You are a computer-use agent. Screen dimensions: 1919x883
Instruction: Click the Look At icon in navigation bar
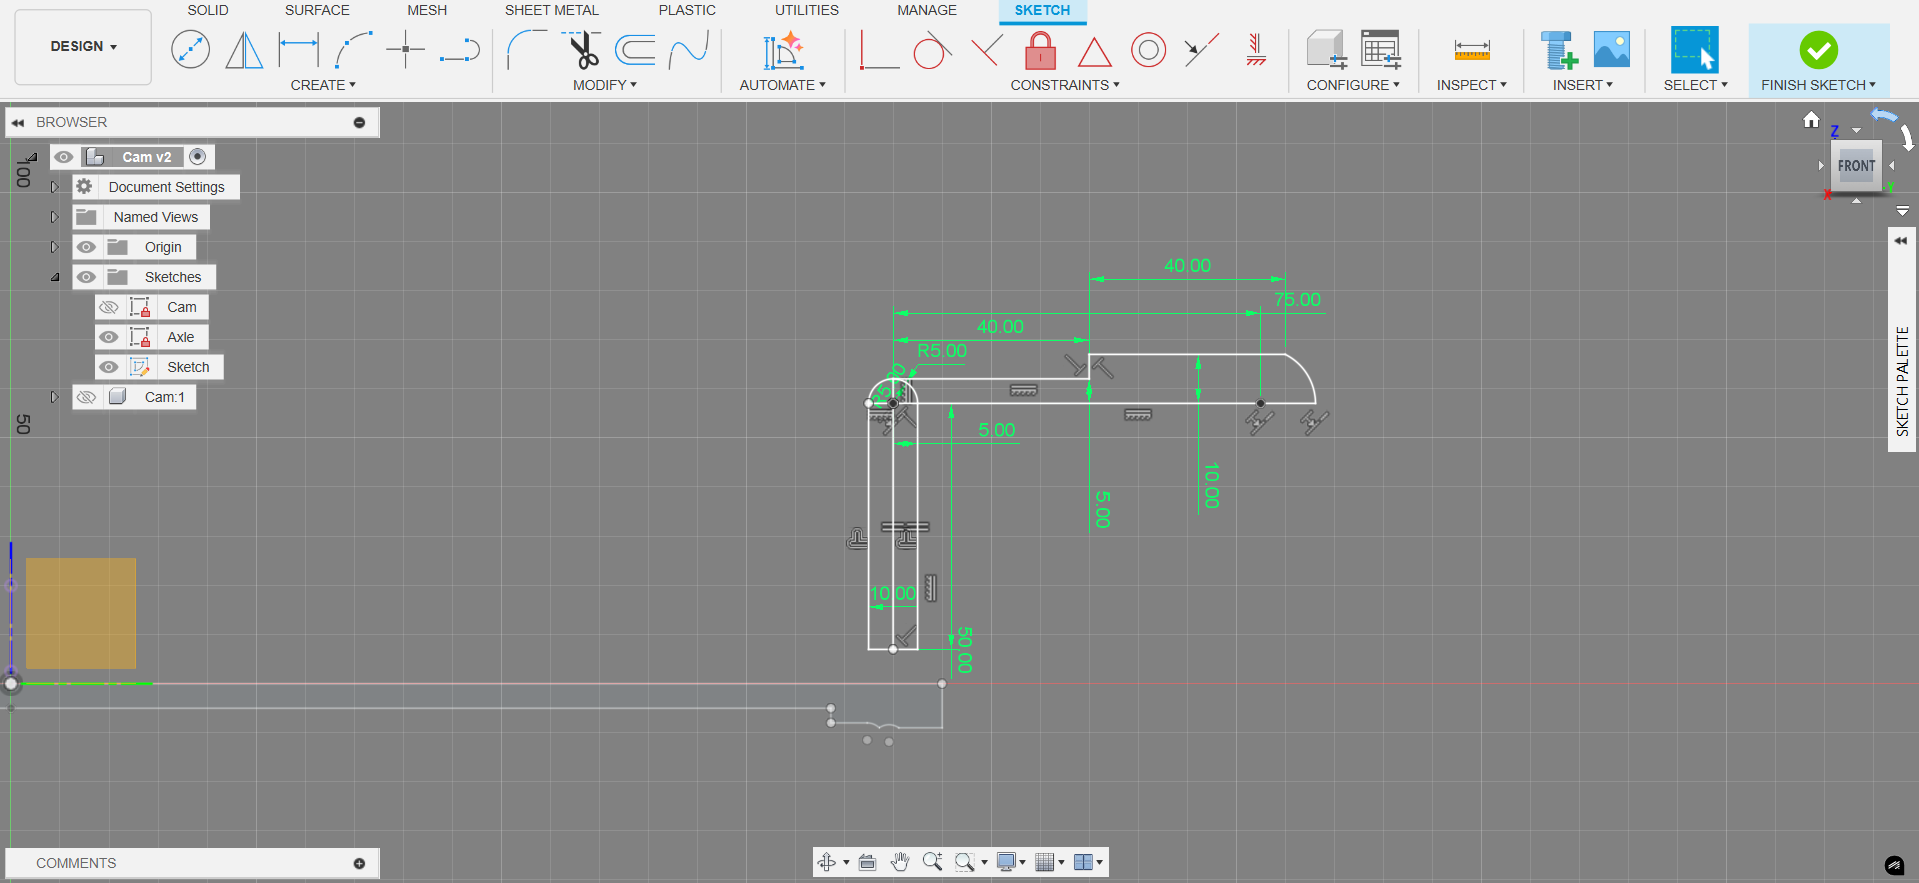(867, 862)
